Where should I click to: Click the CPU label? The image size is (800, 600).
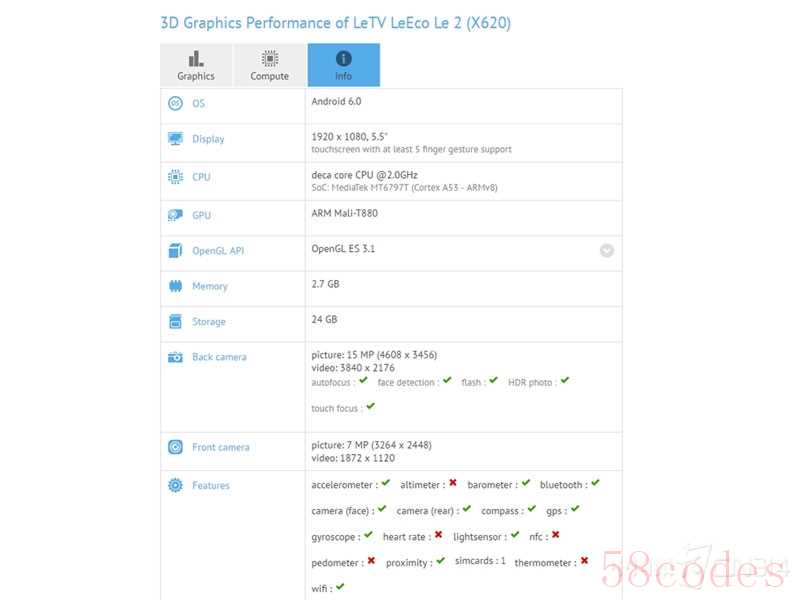click(201, 177)
